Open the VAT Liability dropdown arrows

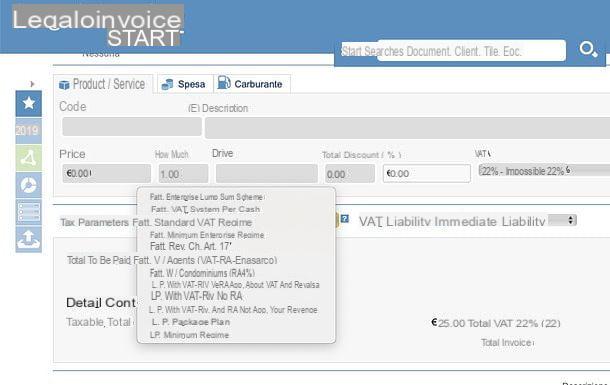pos(562,220)
